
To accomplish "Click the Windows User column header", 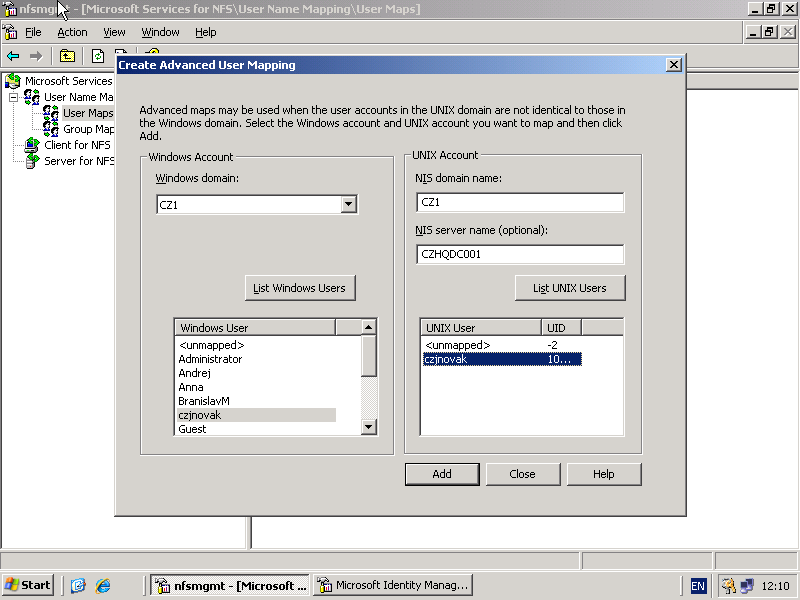I will 255,328.
